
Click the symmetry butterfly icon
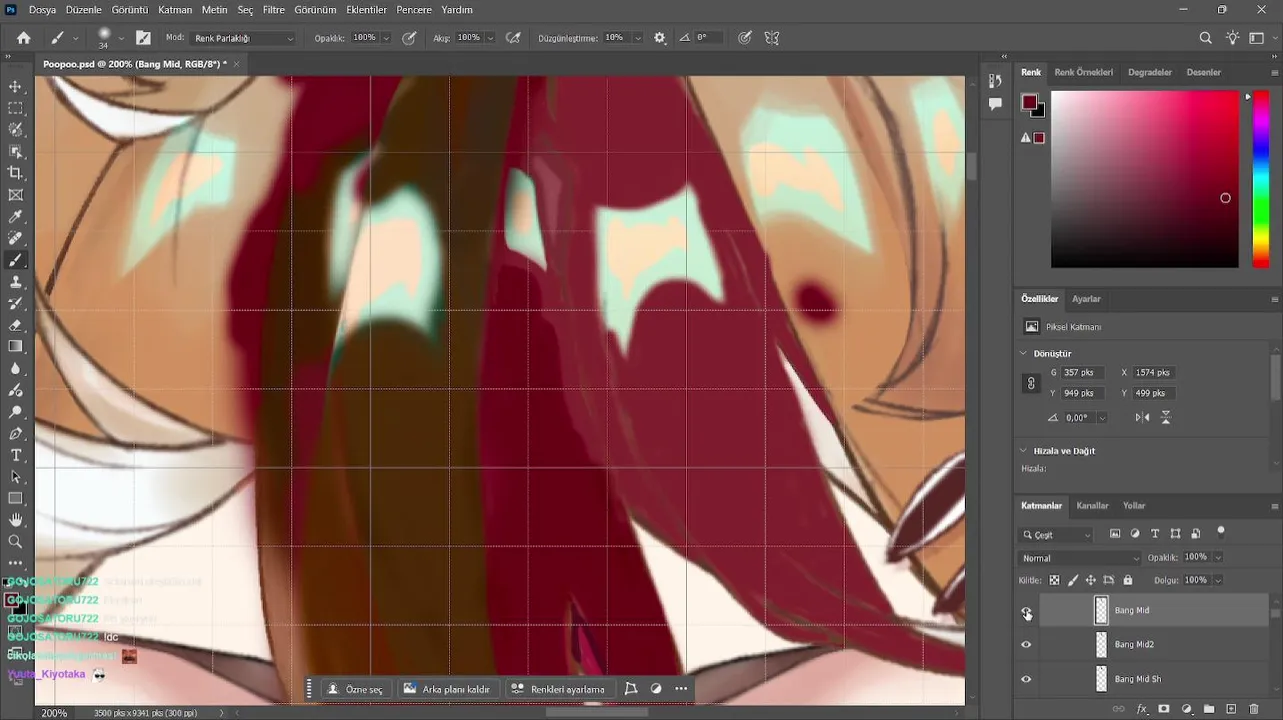pos(772,38)
